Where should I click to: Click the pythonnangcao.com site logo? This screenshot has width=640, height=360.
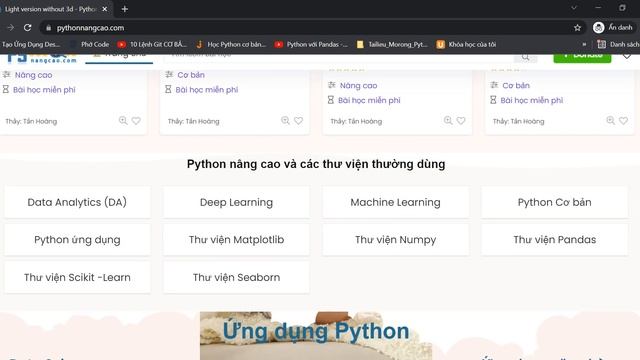tap(42, 59)
